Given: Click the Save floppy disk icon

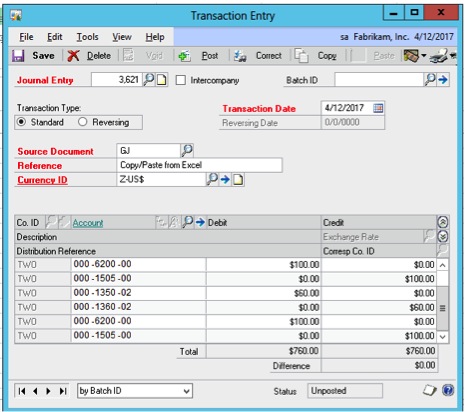Looking at the screenshot, I should pos(18,56).
